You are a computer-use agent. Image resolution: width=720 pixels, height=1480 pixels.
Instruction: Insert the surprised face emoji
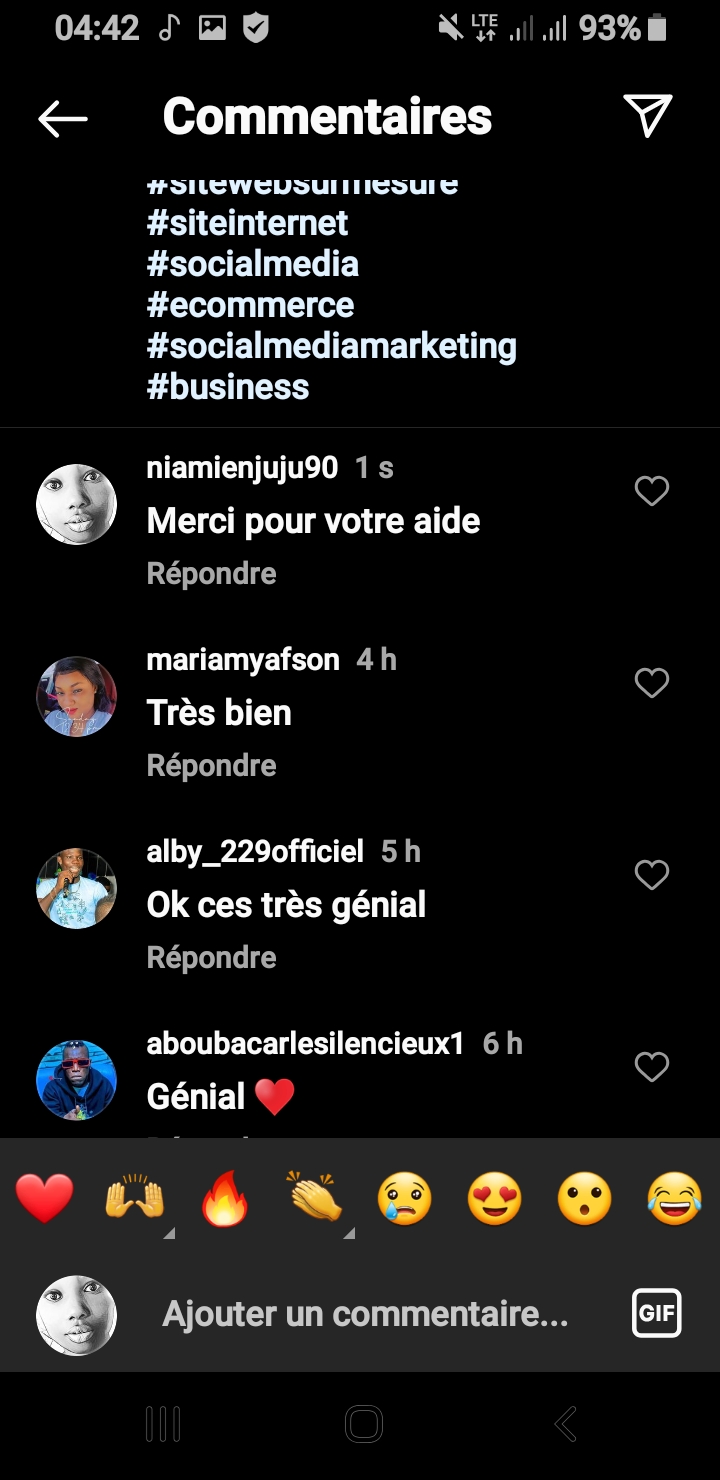(x=584, y=1200)
